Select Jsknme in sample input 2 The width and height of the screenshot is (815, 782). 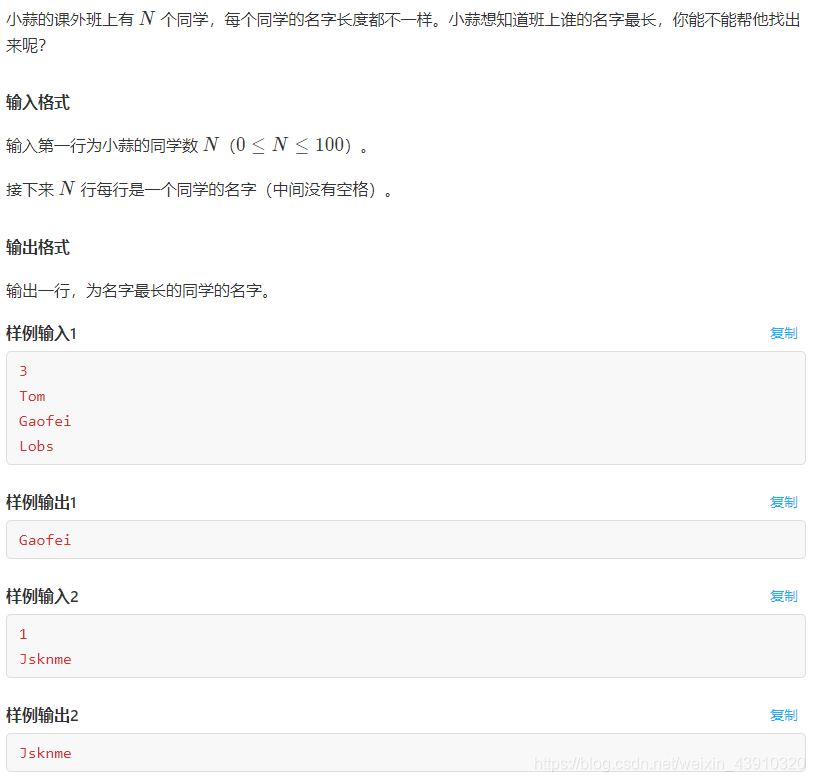pos(45,659)
